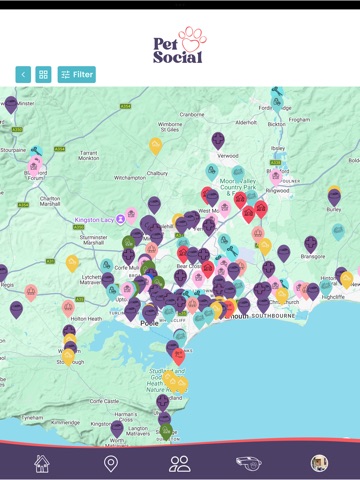The width and height of the screenshot is (360, 480).
Task: Select the pink pin beside Kingston Lacy
Action: (131, 215)
